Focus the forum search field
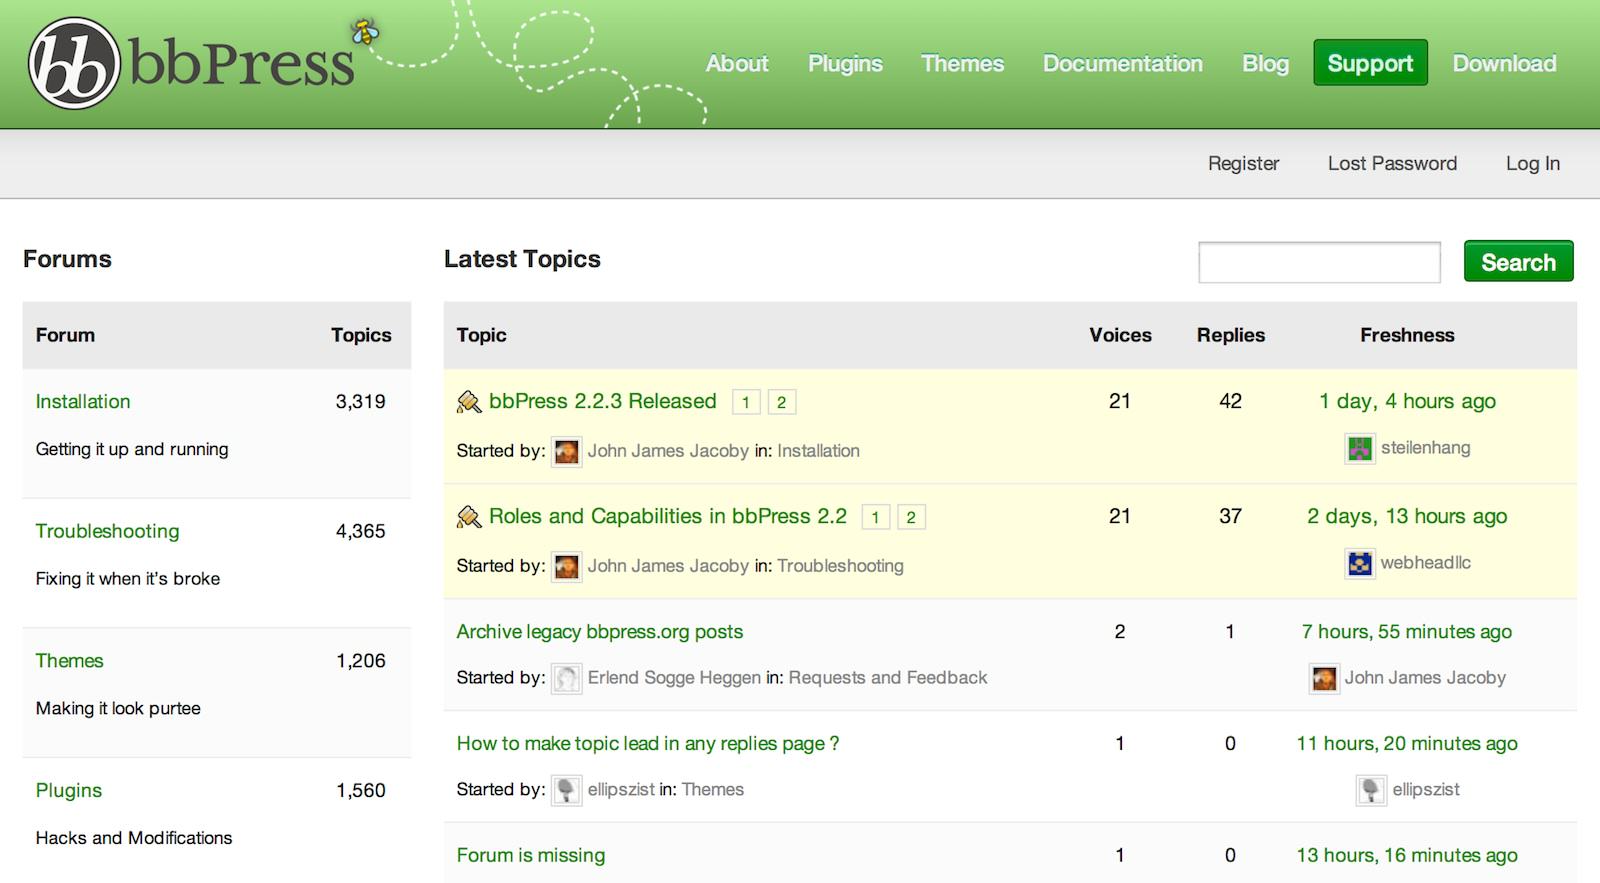 coord(1319,262)
